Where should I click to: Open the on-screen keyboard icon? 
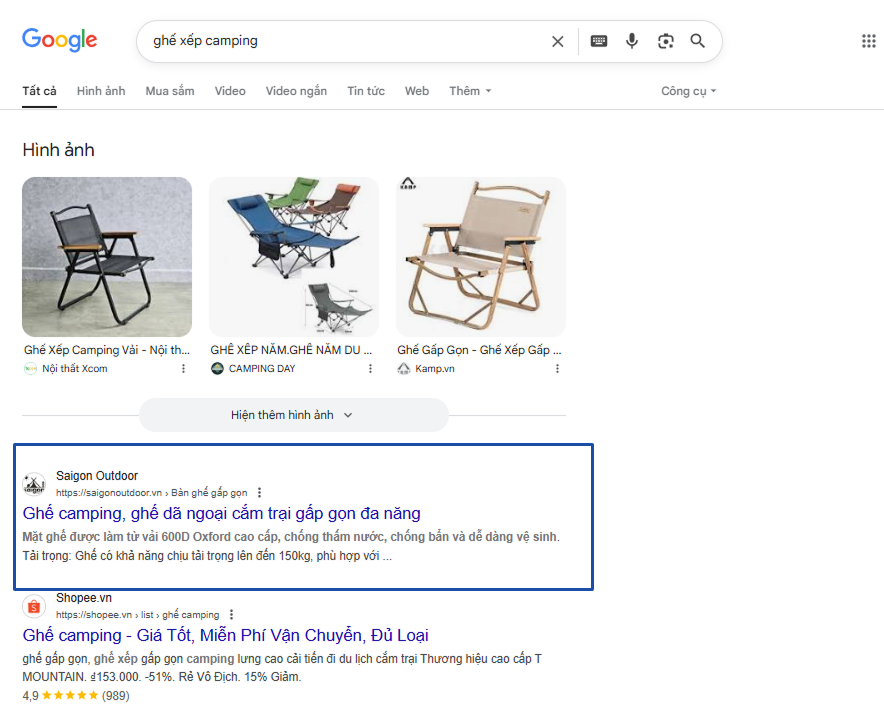[x=599, y=41]
